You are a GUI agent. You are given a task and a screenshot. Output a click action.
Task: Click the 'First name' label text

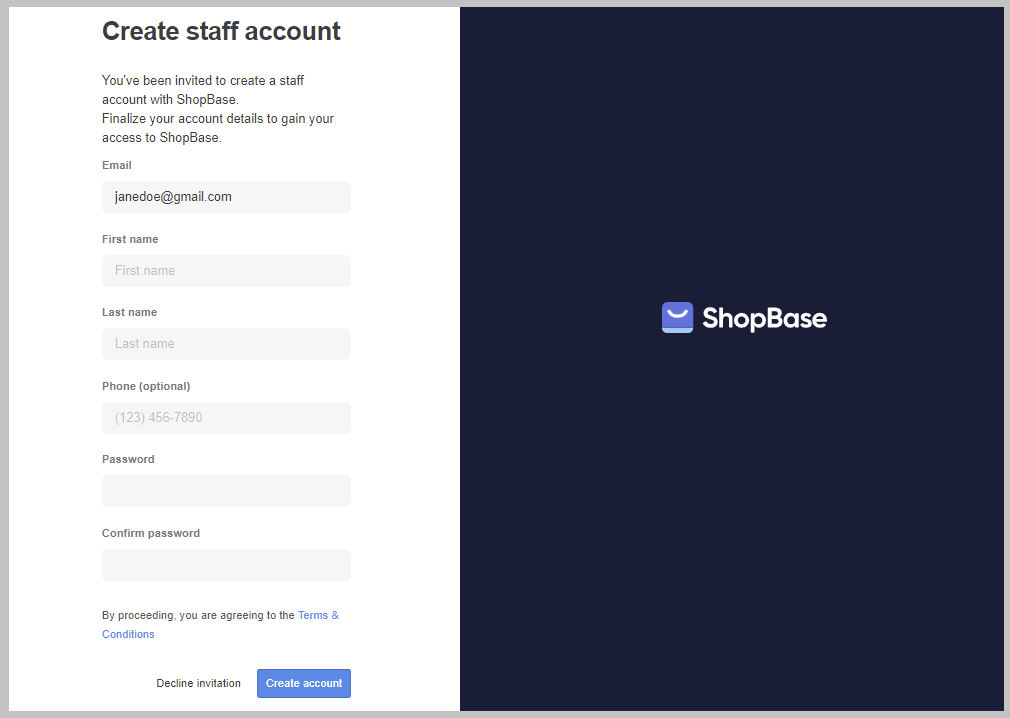pos(130,239)
